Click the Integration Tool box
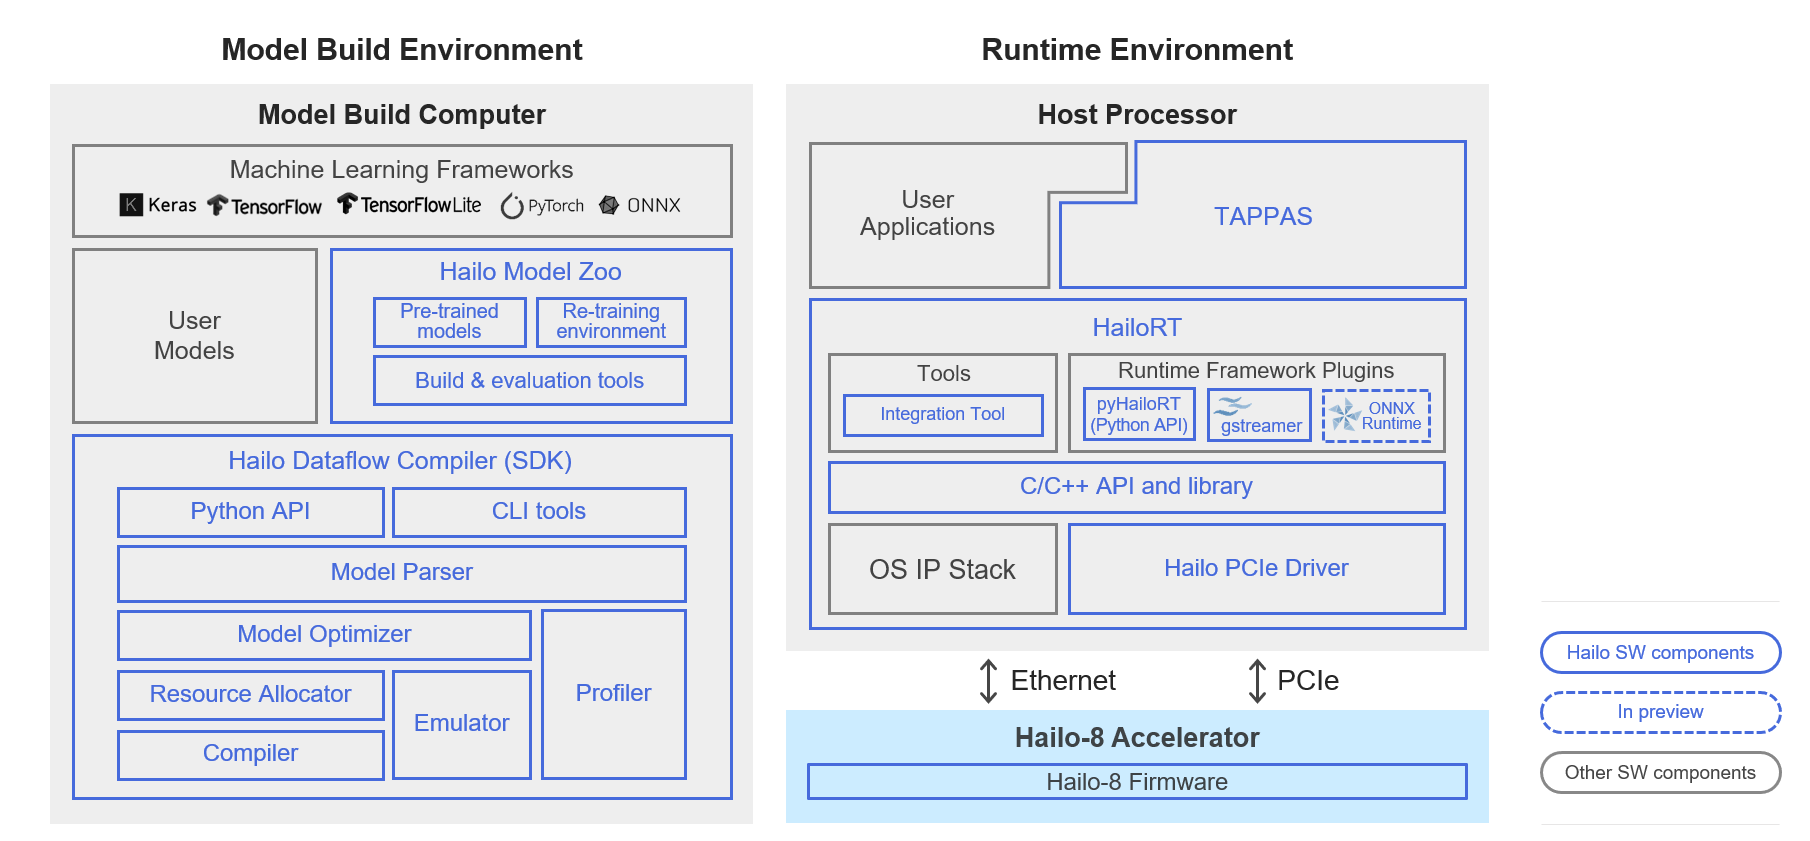The height and width of the screenshot is (841, 1810). [943, 415]
